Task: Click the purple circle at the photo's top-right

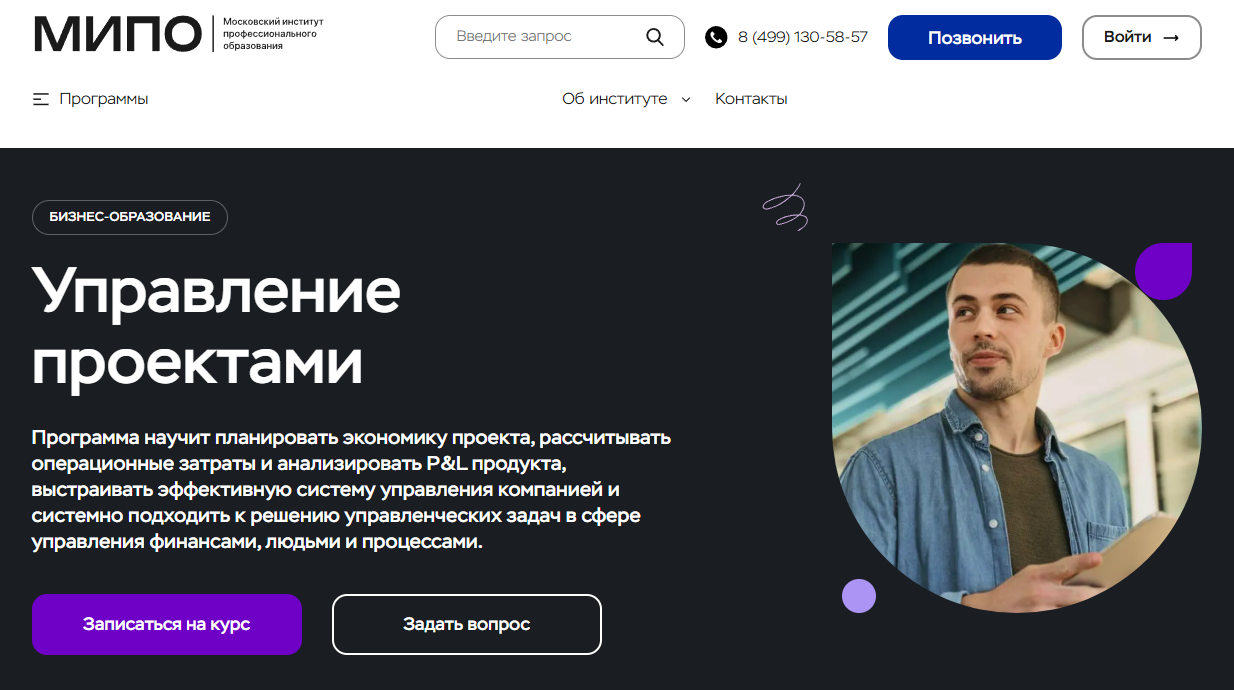Action: (x=1164, y=271)
